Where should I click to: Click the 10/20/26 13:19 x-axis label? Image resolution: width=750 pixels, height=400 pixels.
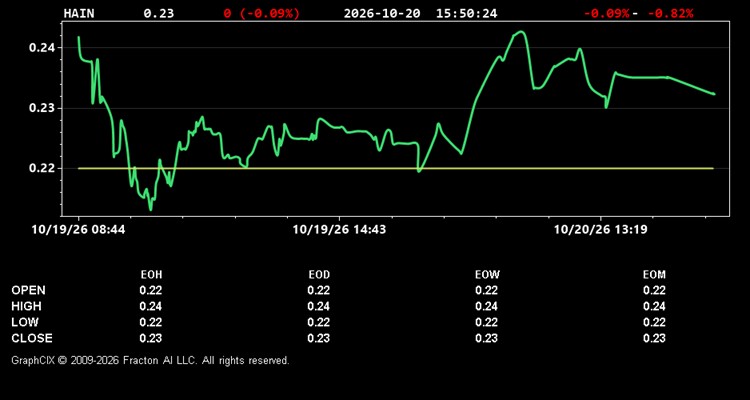coord(600,230)
